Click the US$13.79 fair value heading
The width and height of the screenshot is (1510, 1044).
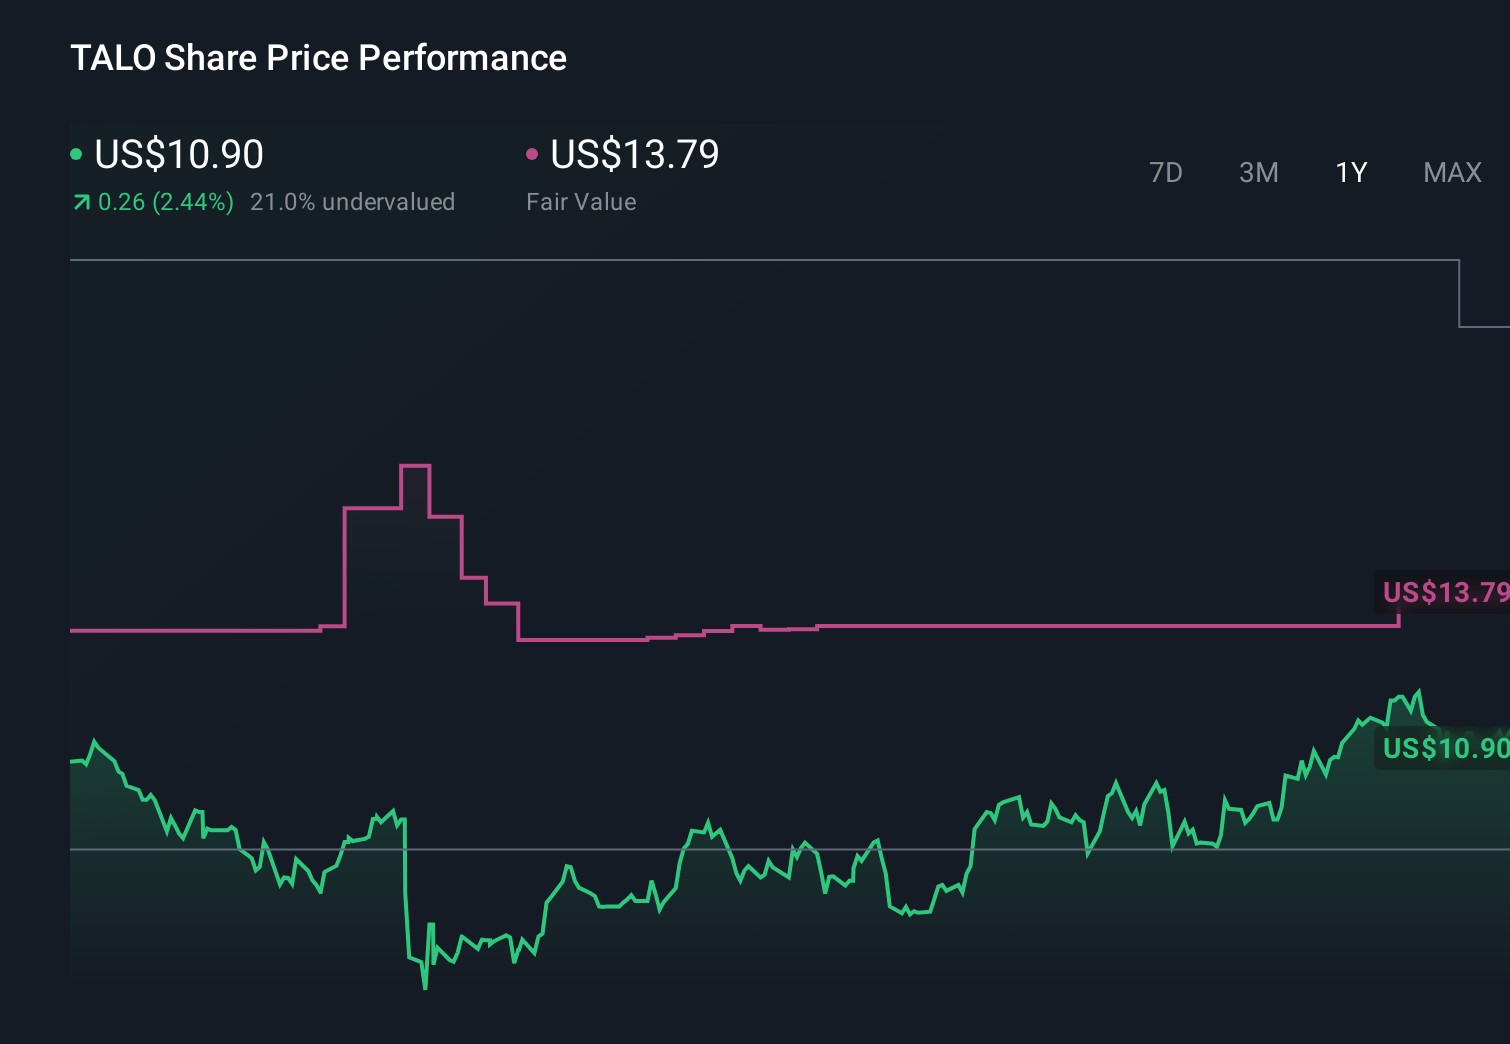click(x=635, y=154)
